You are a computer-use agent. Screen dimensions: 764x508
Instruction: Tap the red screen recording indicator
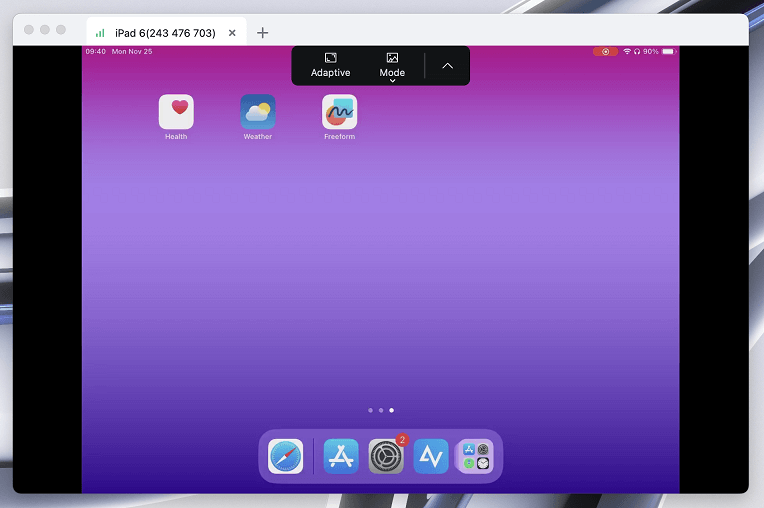pyautogui.click(x=605, y=51)
